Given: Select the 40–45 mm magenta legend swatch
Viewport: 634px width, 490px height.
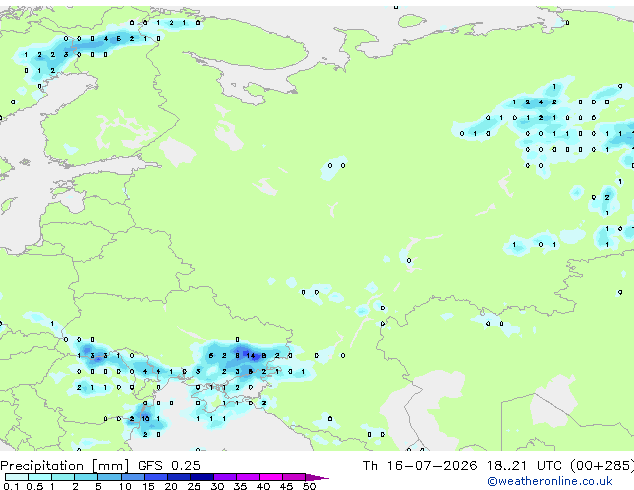Looking at the screenshot, I should [x=271, y=477].
